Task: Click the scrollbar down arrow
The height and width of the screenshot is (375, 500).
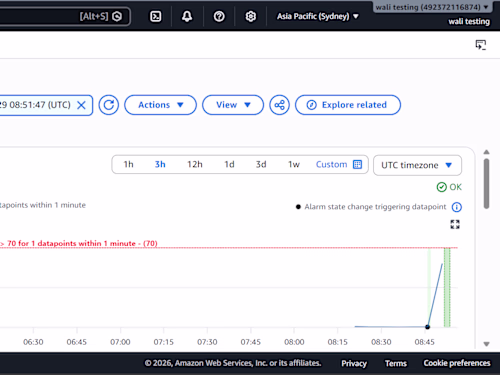Action: [486, 344]
